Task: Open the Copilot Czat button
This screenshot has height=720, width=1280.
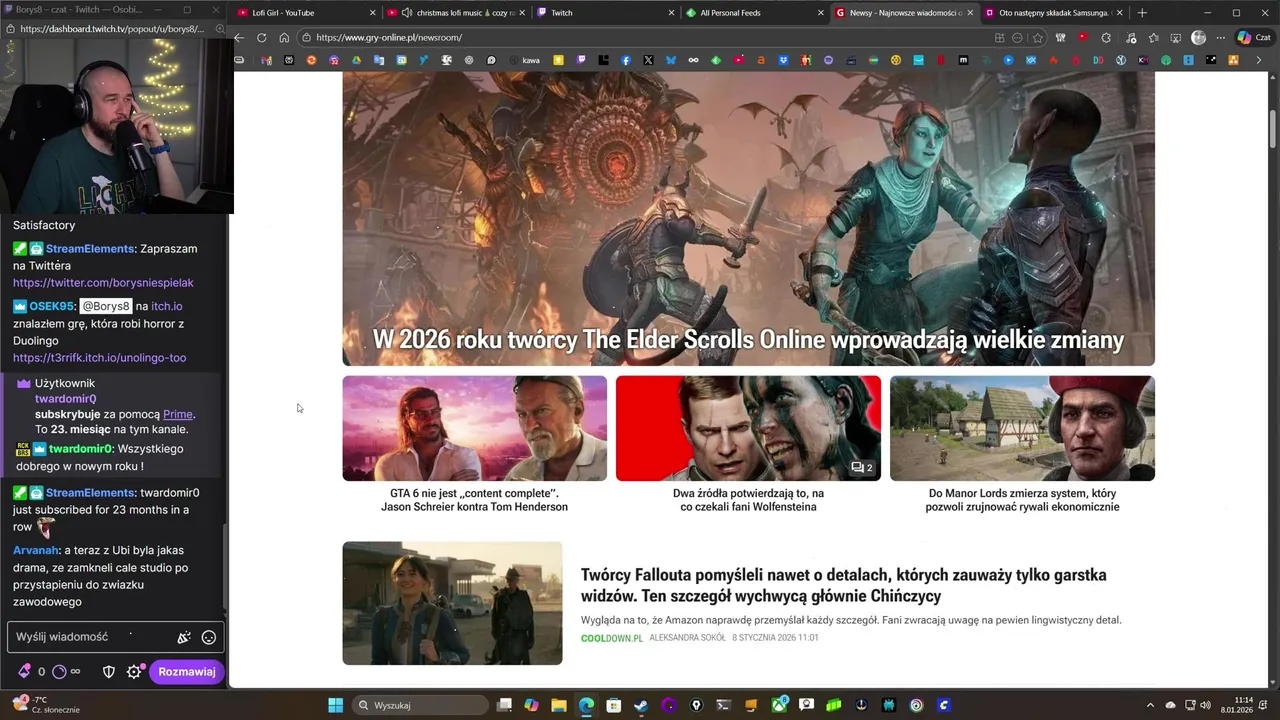Action: (x=1253, y=38)
